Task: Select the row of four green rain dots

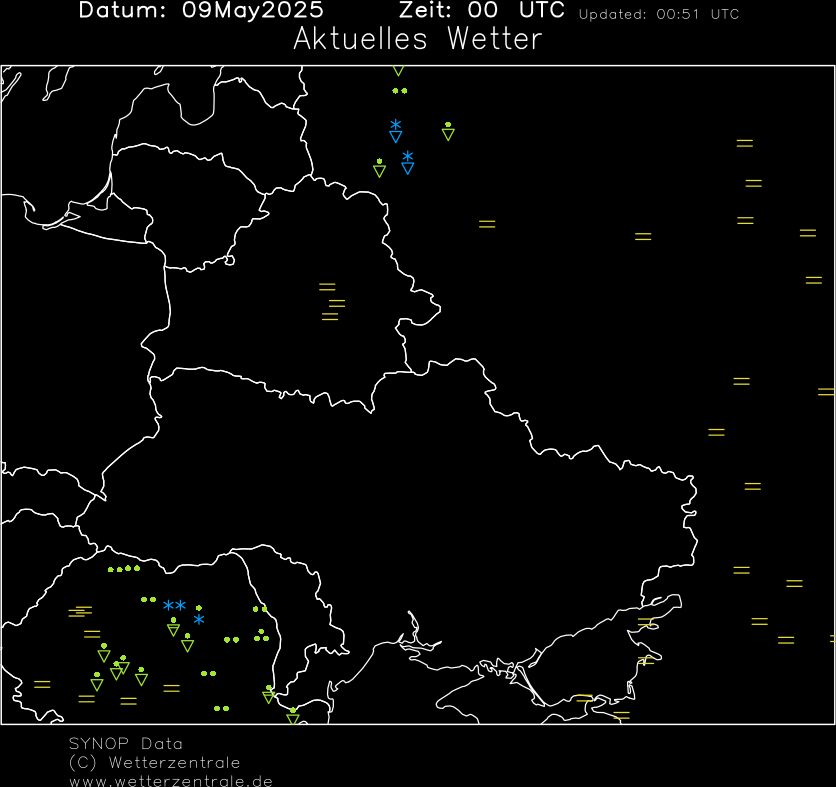Action: (x=124, y=569)
